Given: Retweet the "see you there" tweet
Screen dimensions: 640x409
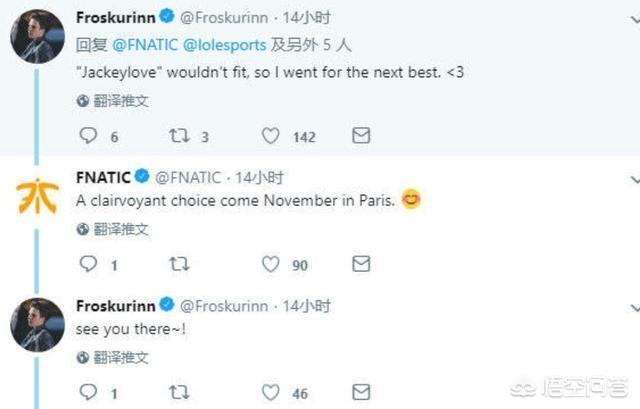Looking at the screenshot, I should pos(180,393).
